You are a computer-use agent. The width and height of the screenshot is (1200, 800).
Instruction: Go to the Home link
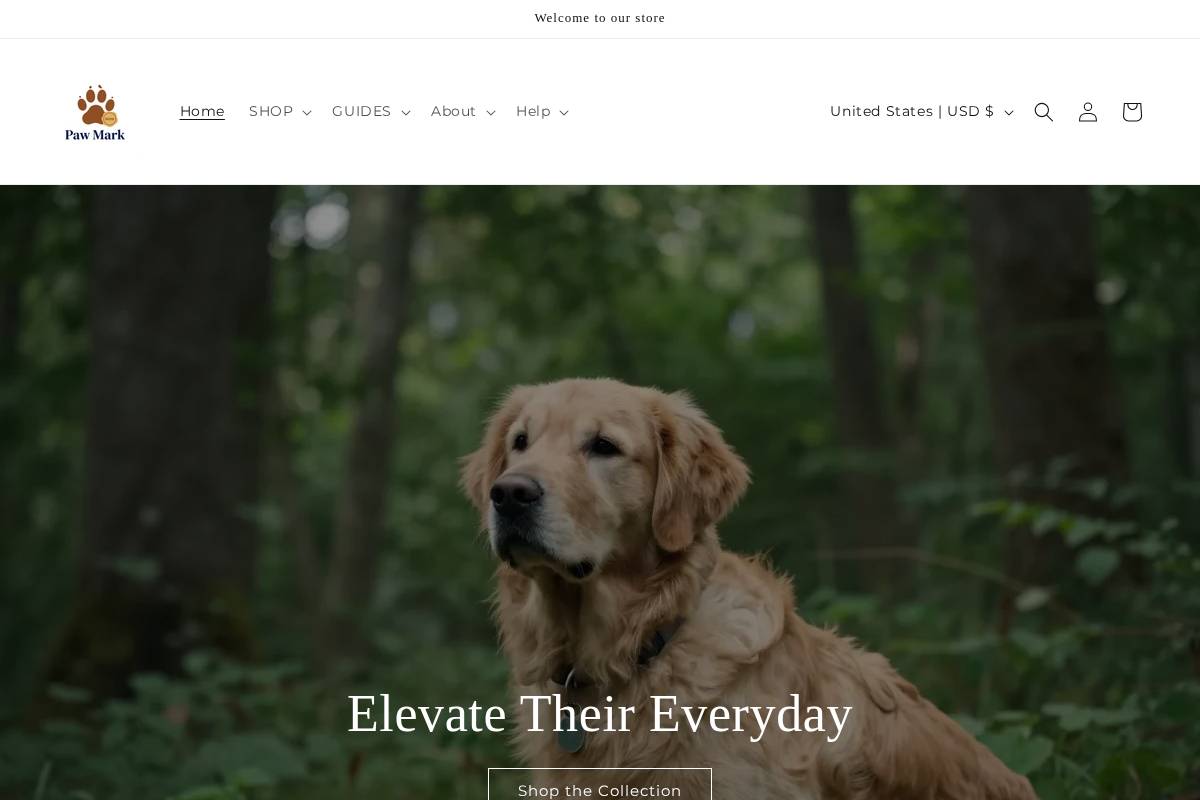coord(202,112)
